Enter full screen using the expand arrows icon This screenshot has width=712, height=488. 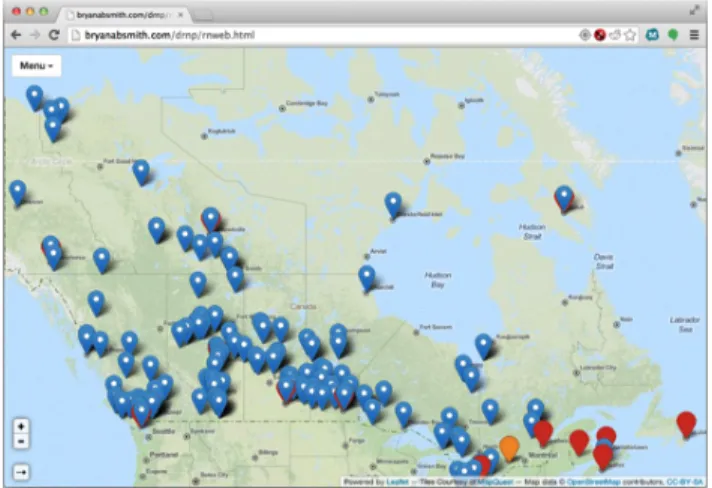click(694, 11)
